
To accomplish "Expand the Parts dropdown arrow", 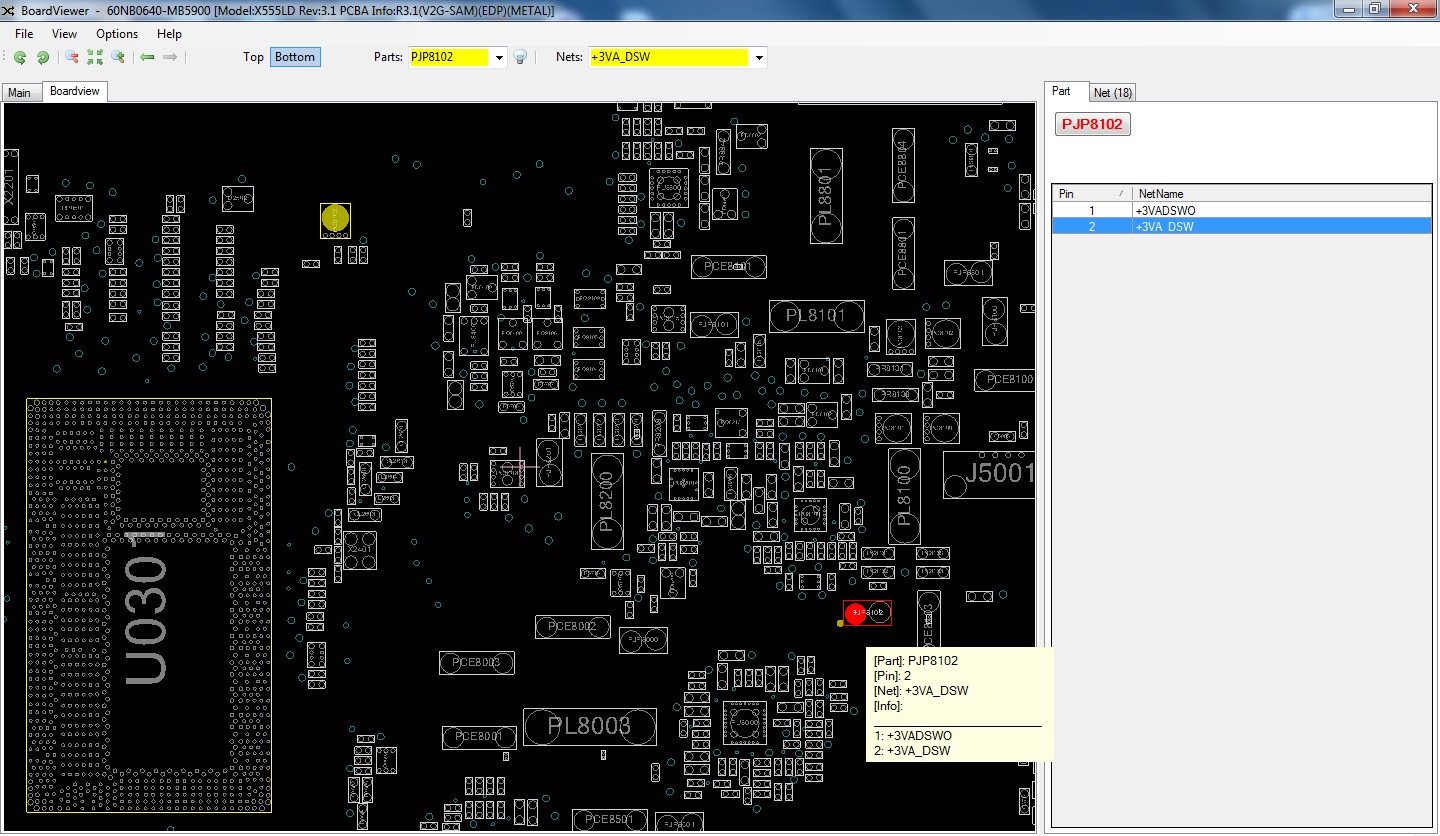I will 500,57.
